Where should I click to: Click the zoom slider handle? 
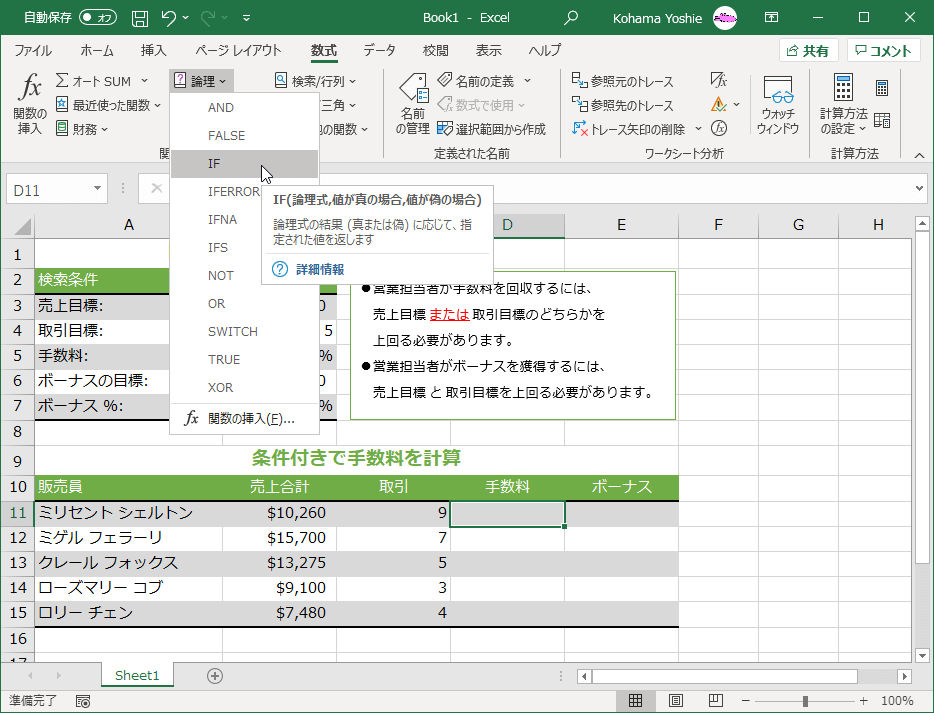click(x=805, y=701)
